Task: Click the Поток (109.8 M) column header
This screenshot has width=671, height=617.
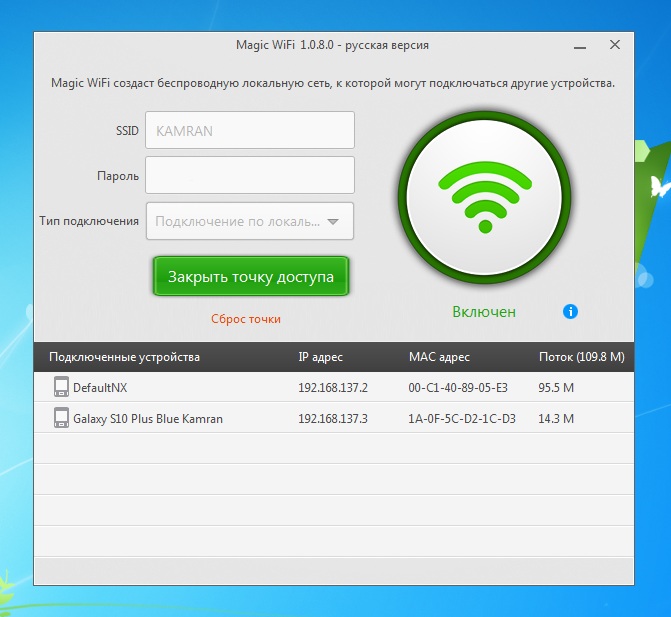Action: pos(581,357)
